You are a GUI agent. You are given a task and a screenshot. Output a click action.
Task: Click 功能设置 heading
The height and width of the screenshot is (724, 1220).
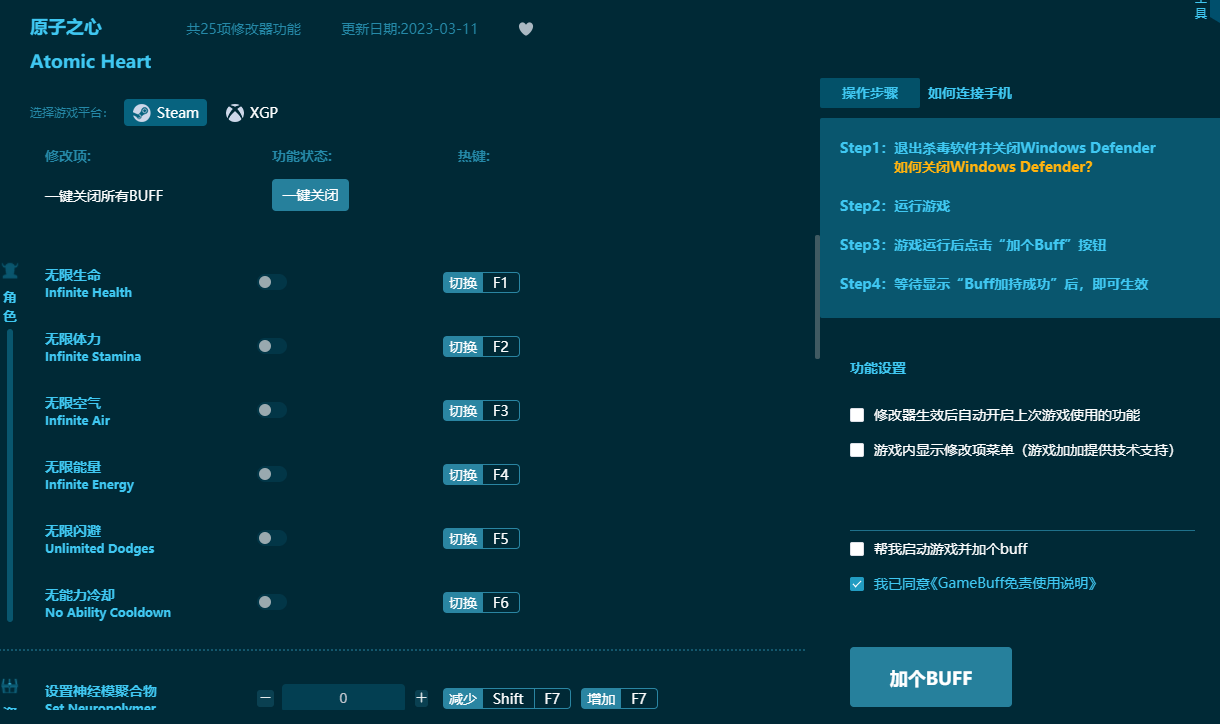878,368
